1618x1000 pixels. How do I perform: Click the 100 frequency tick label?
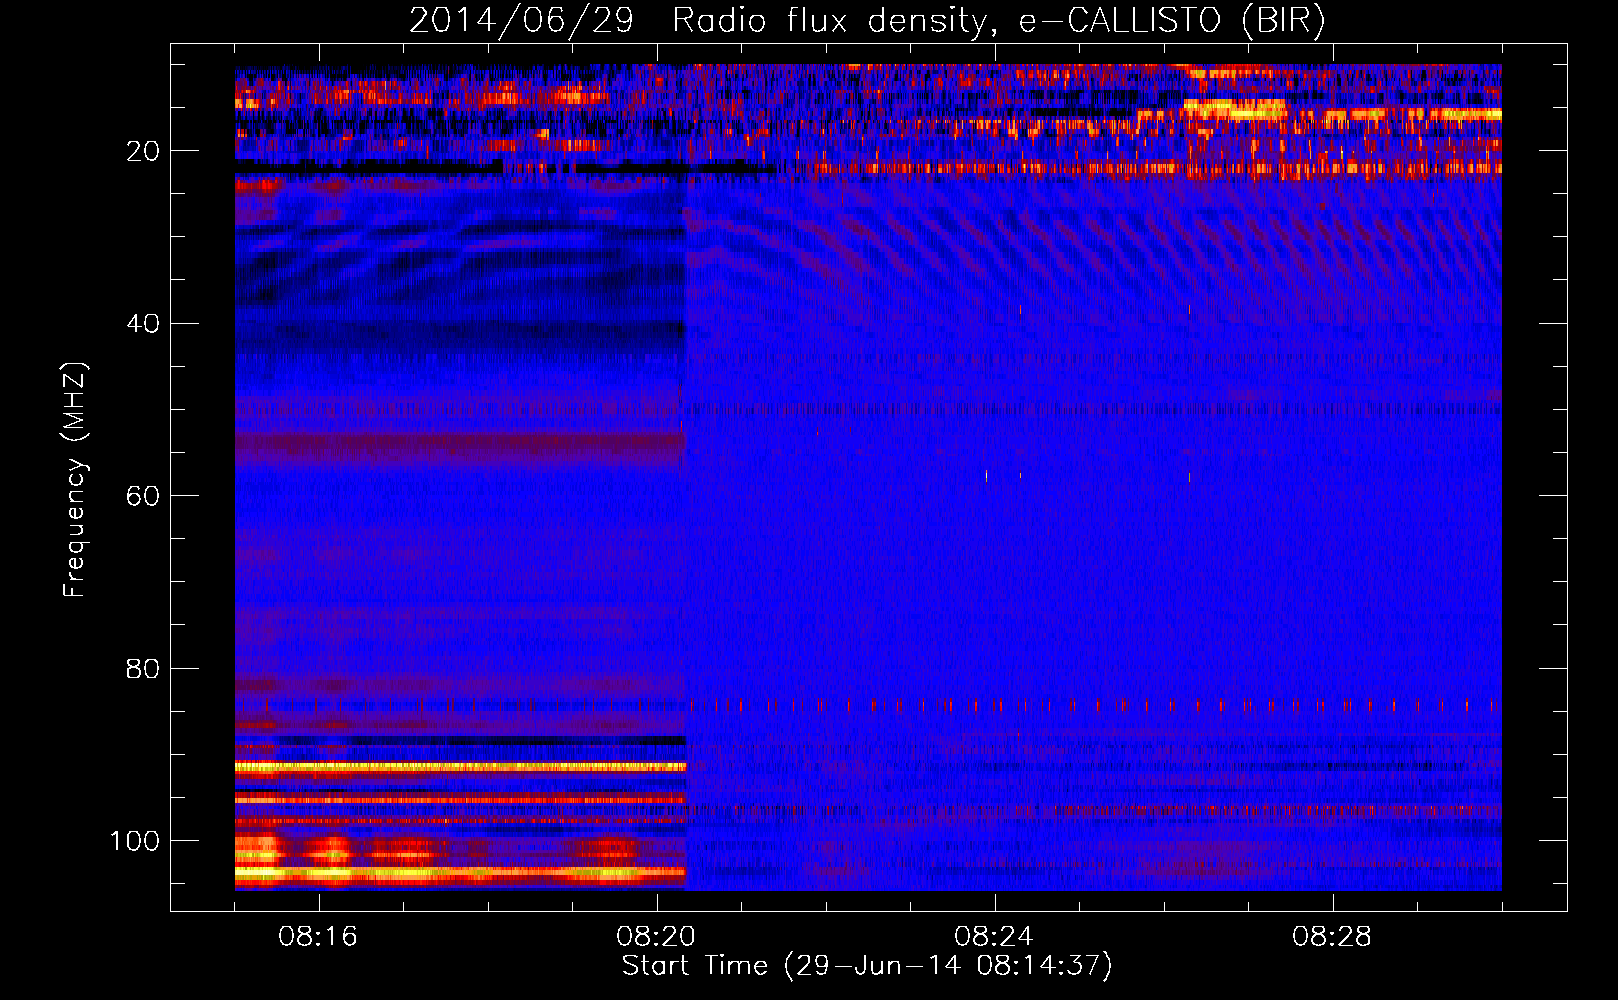pos(135,841)
